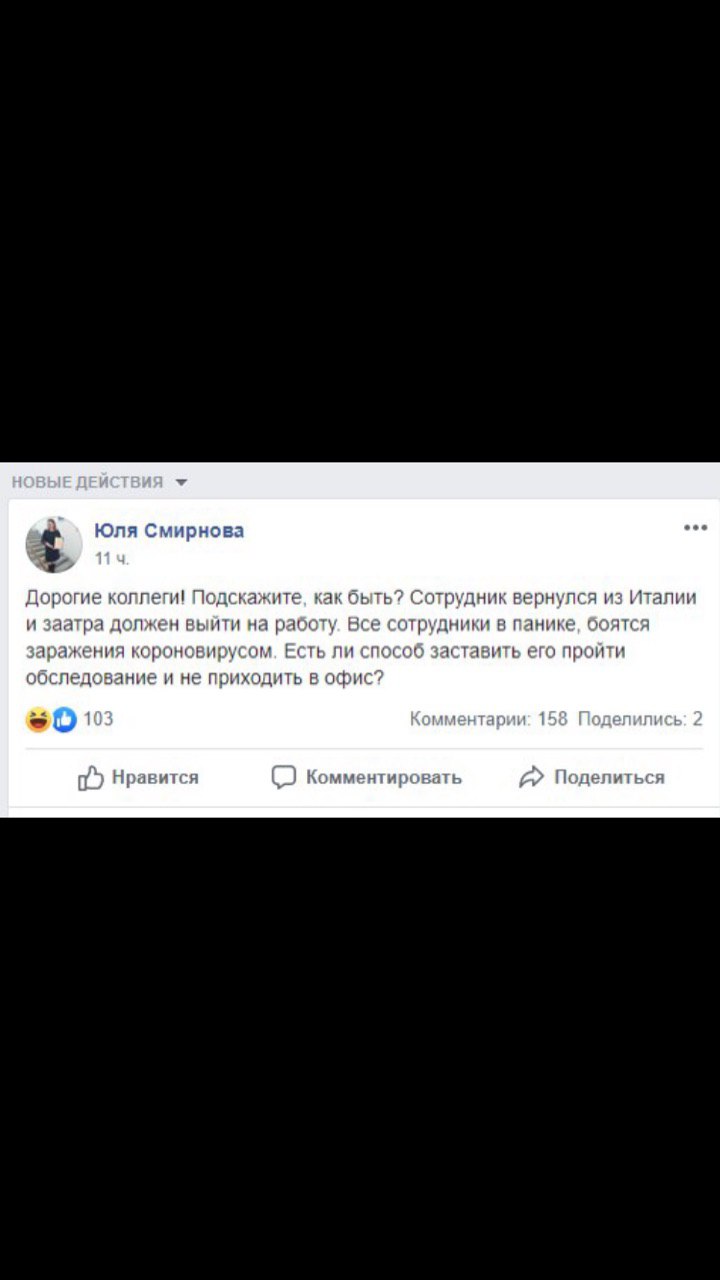View the list of 103 reactions
Image resolution: width=720 pixels, height=1280 pixels.
click(x=98, y=718)
